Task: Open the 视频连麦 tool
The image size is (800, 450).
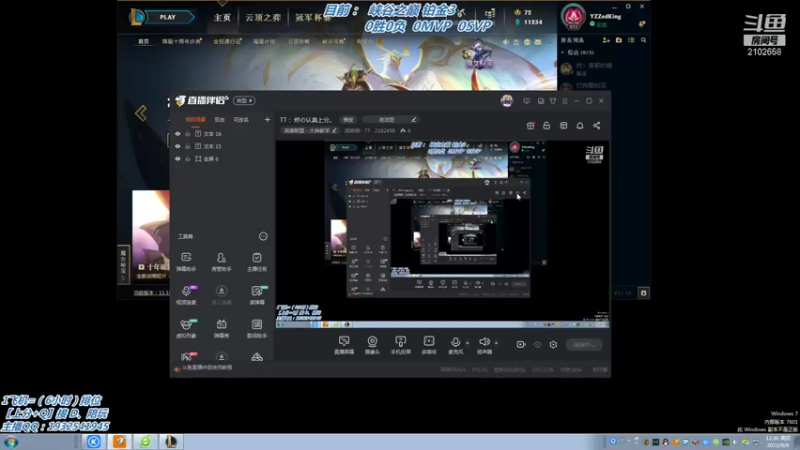Action: tap(186, 295)
